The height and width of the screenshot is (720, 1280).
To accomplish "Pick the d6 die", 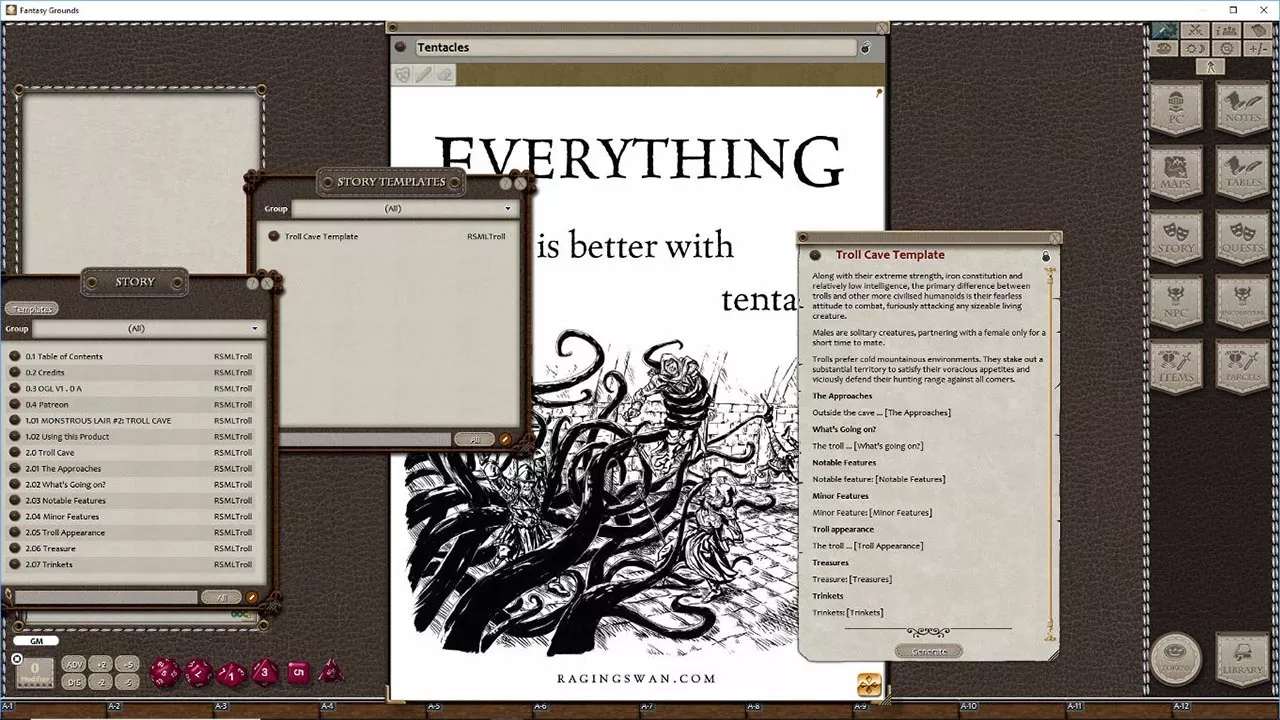I will pyautogui.click(x=298, y=672).
